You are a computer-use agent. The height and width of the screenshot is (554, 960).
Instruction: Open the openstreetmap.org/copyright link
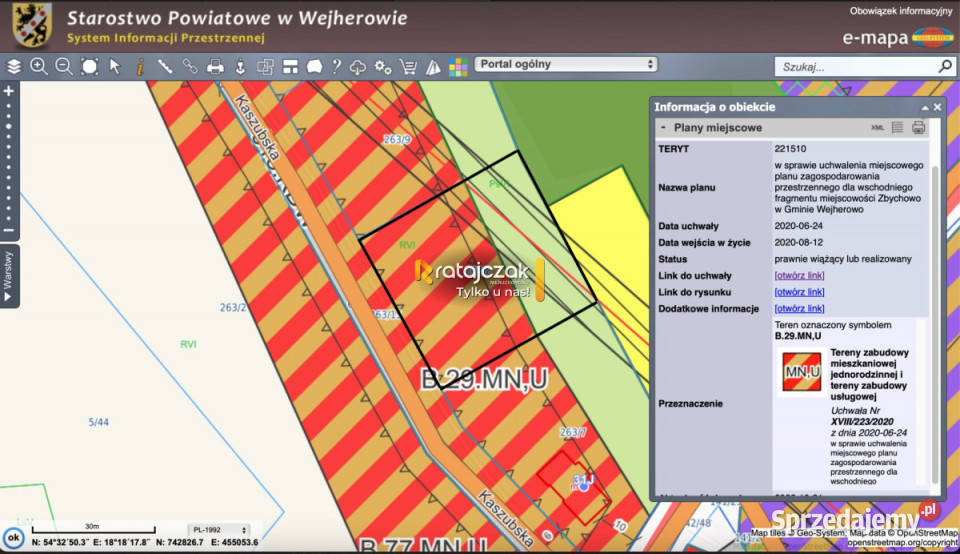(x=903, y=542)
